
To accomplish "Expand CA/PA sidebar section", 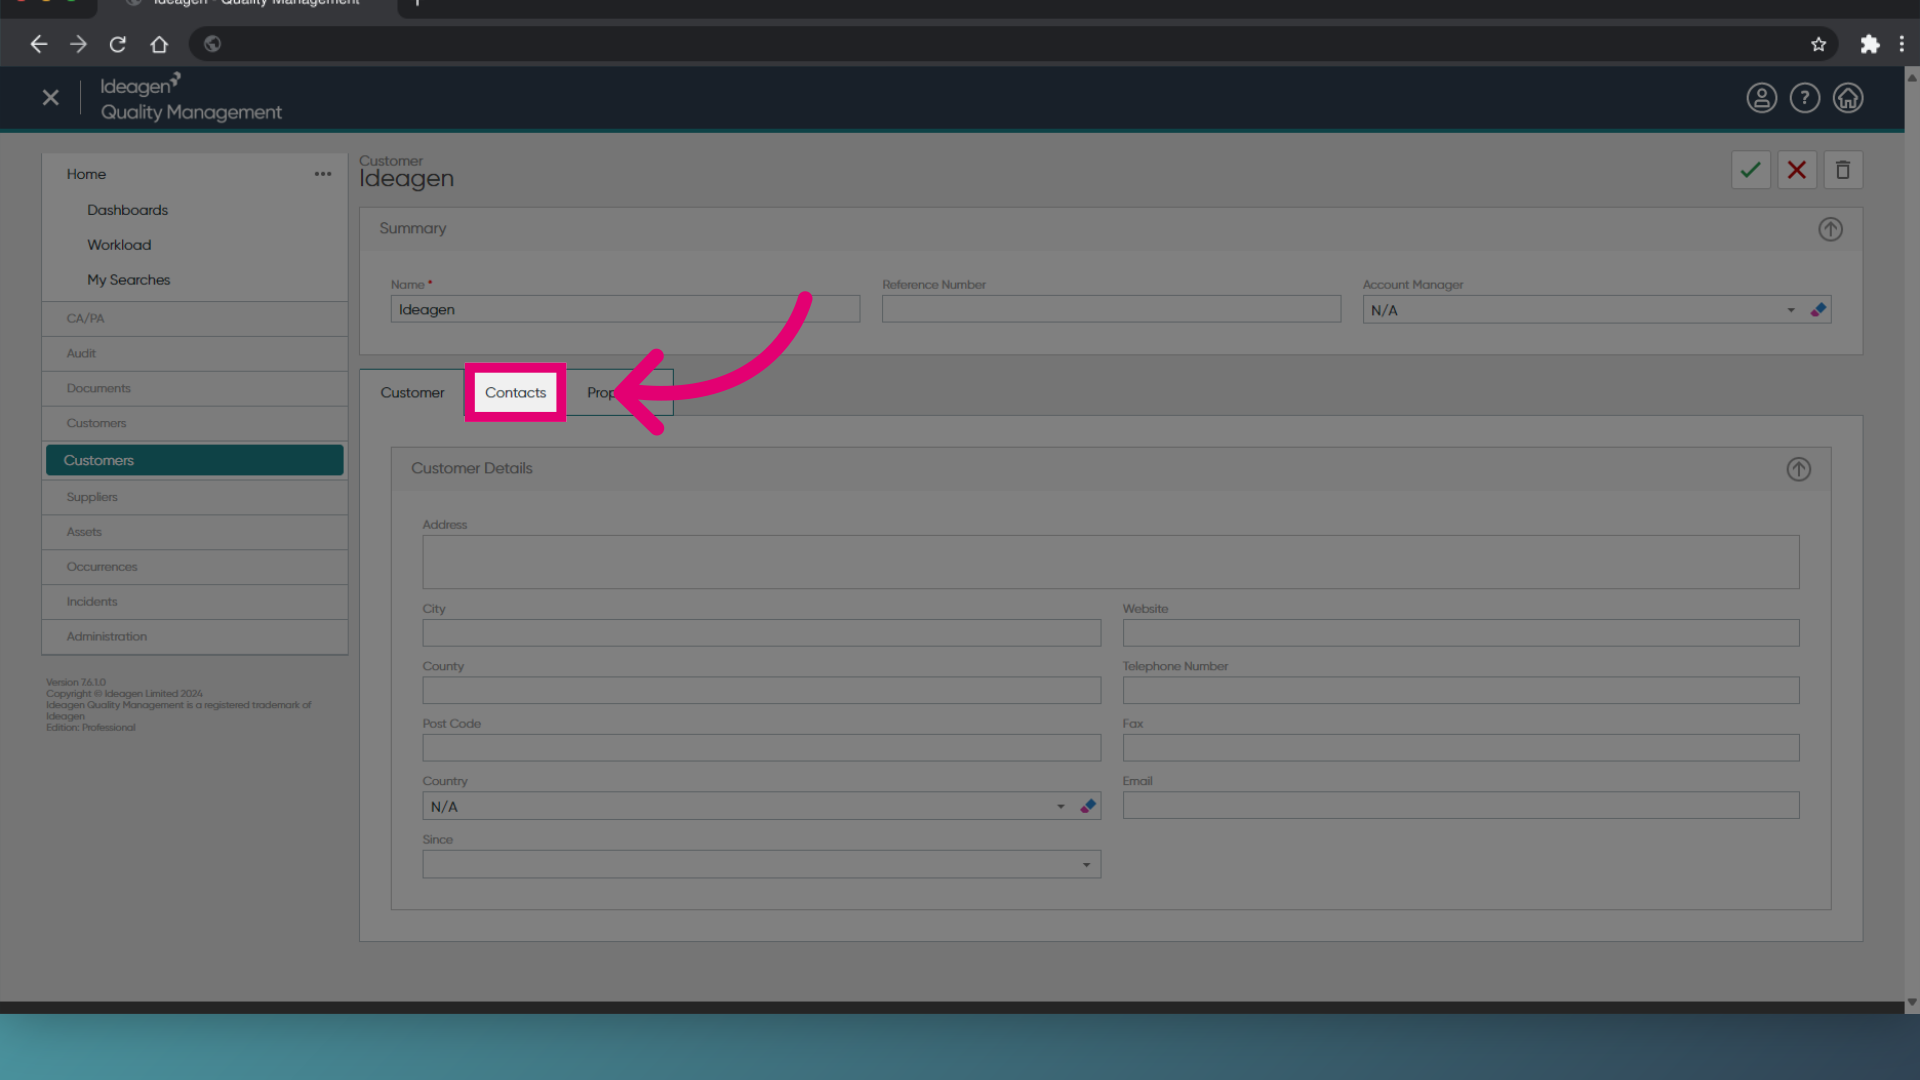I will [x=195, y=319].
